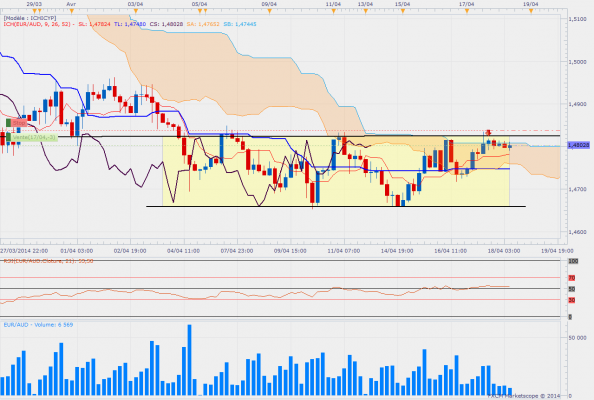Click the orange event marker under 09/04
This screenshot has width=594, height=400.
coord(269,11)
